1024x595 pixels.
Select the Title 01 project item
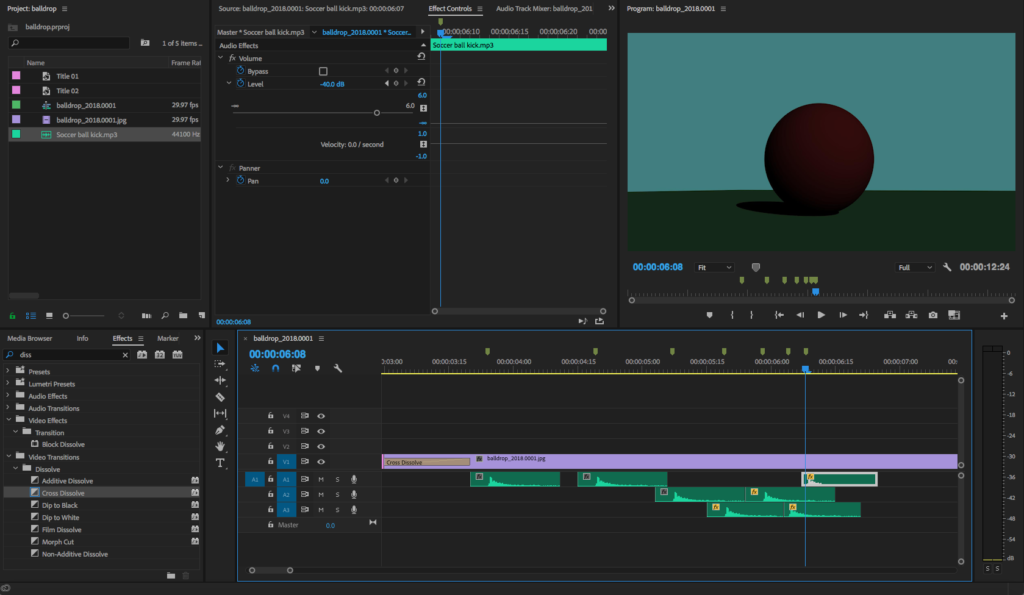coord(67,76)
